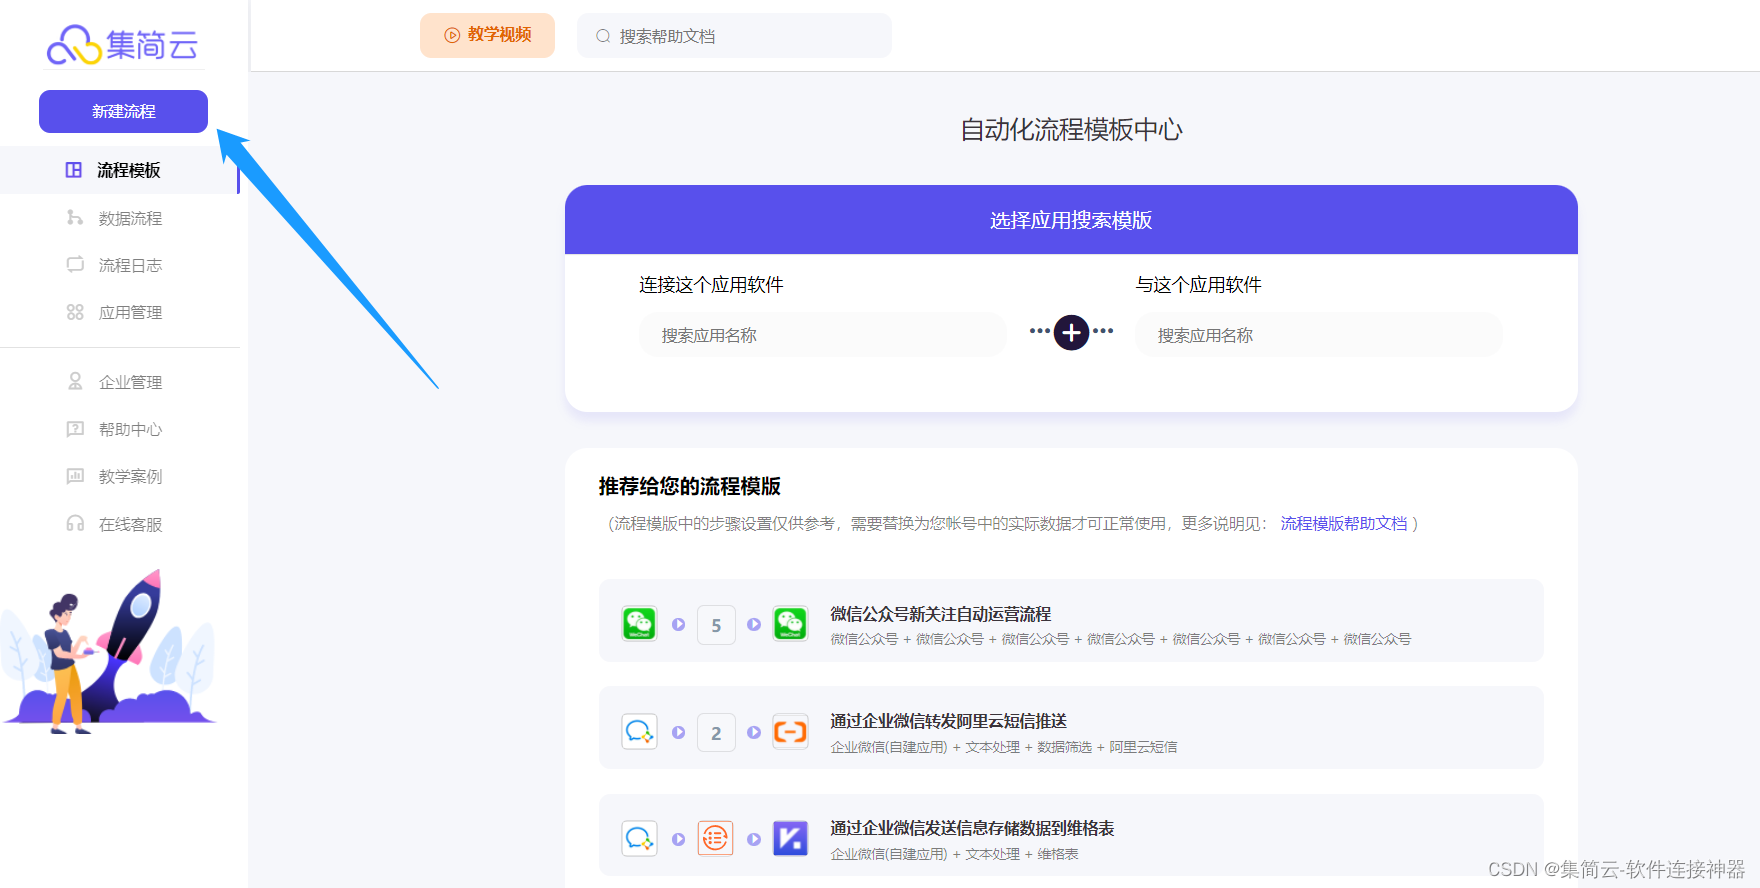This screenshot has height=888, width=1760.
Task: Click 企业微信(自建应用) + 文本处理 + 维格表 text
Action: tap(954, 854)
